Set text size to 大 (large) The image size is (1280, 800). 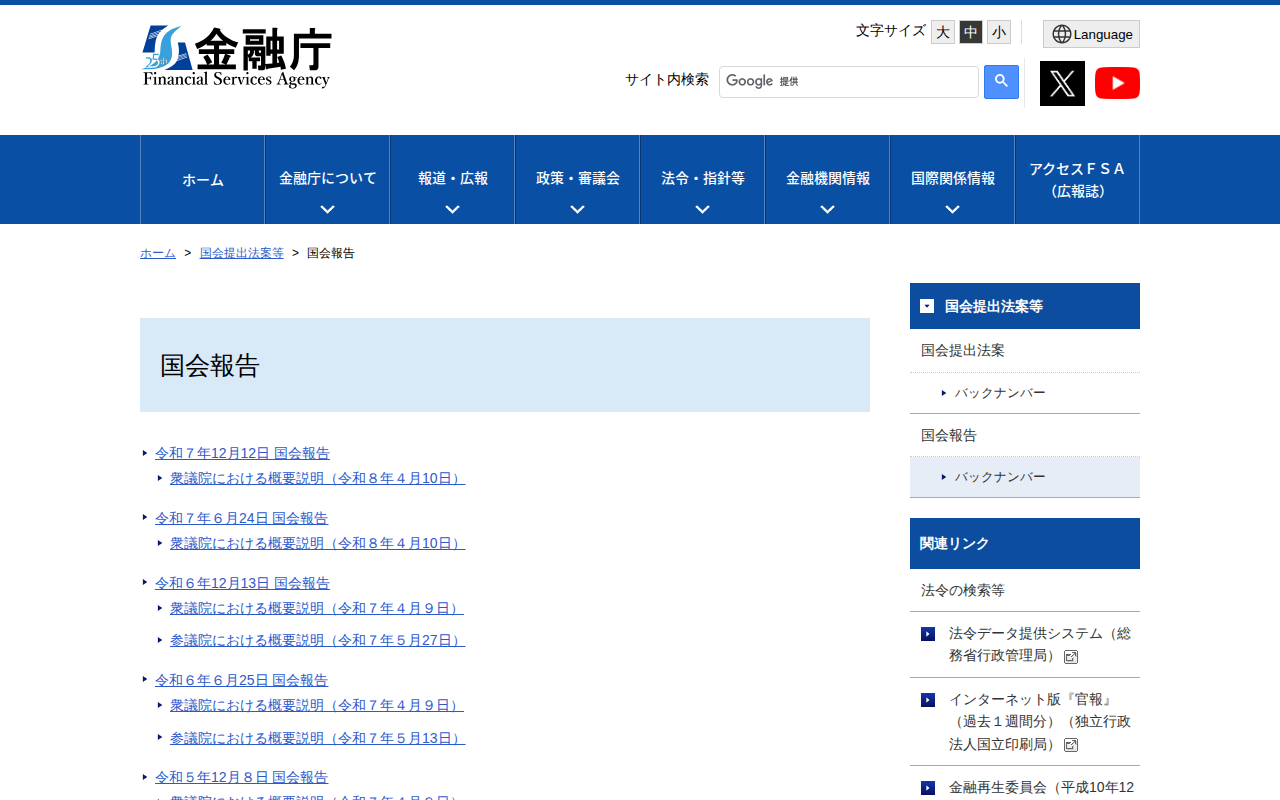pyautogui.click(x=943, y=32)
